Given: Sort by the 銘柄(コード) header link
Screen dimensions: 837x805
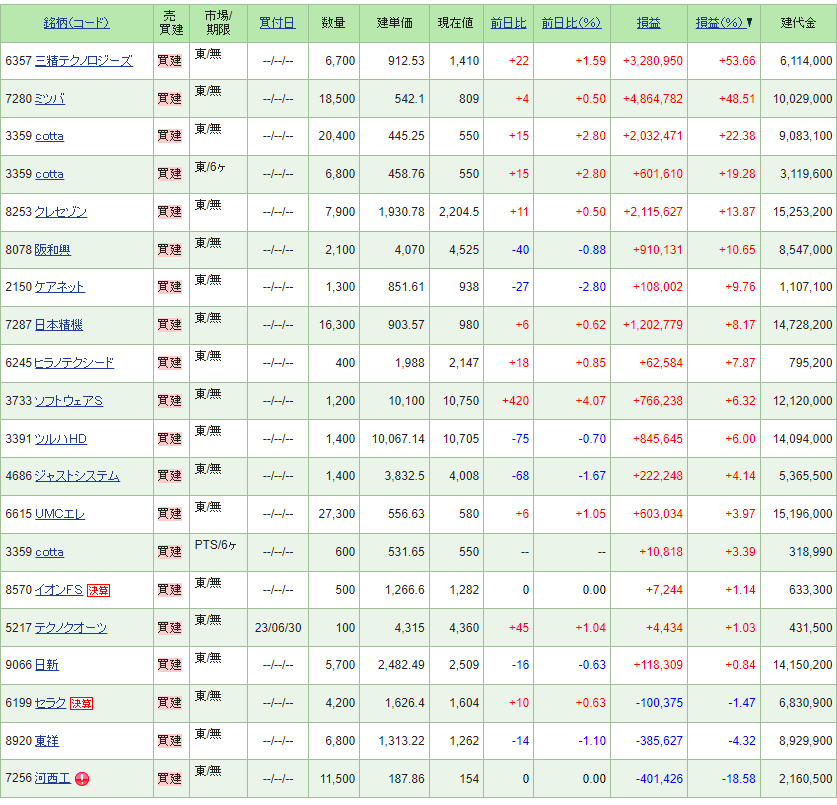Looking at the screenshot, I should [x=76, y=22].
